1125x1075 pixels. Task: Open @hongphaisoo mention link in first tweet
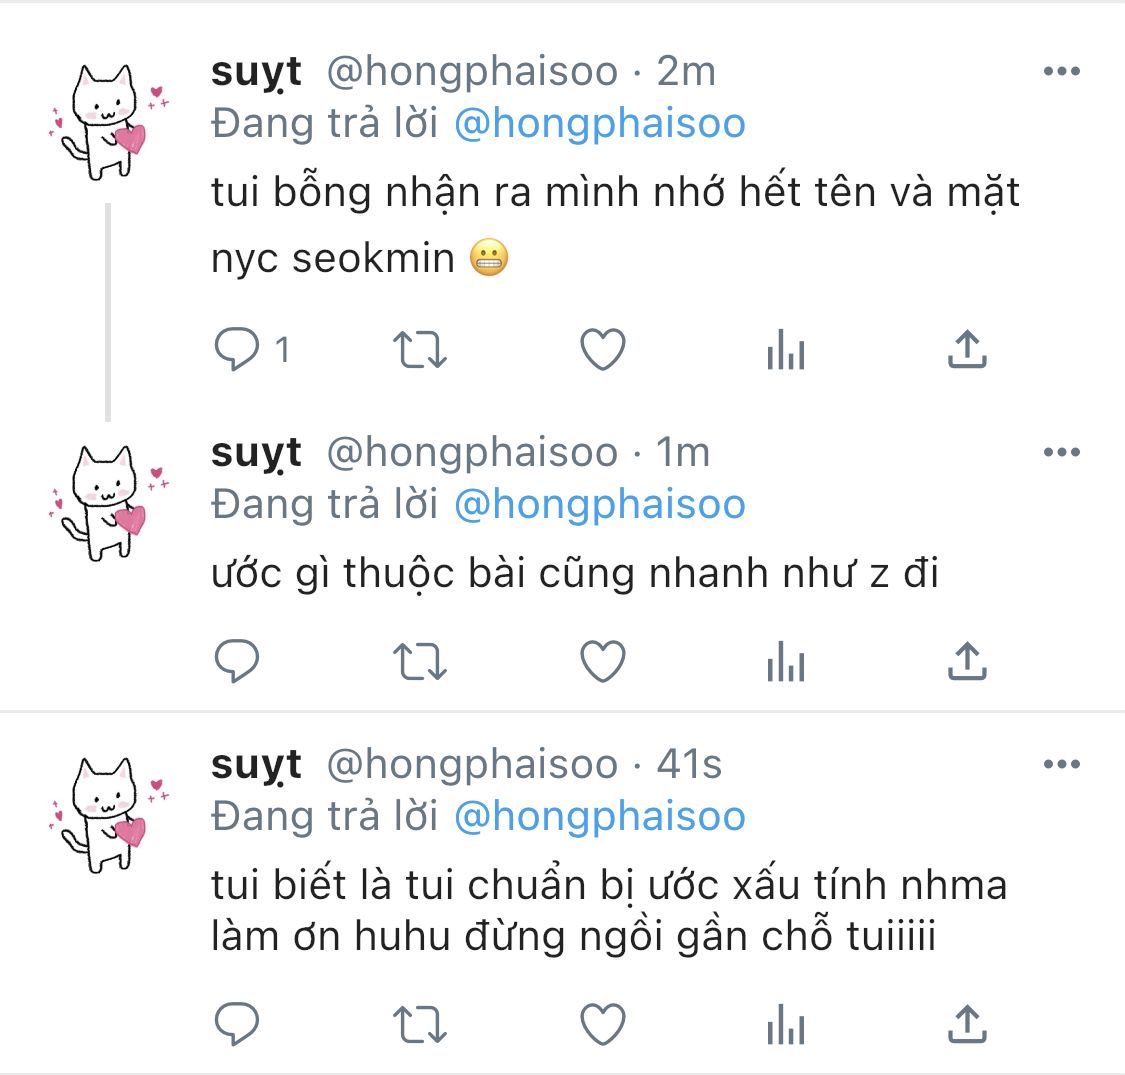pos(600,123)
